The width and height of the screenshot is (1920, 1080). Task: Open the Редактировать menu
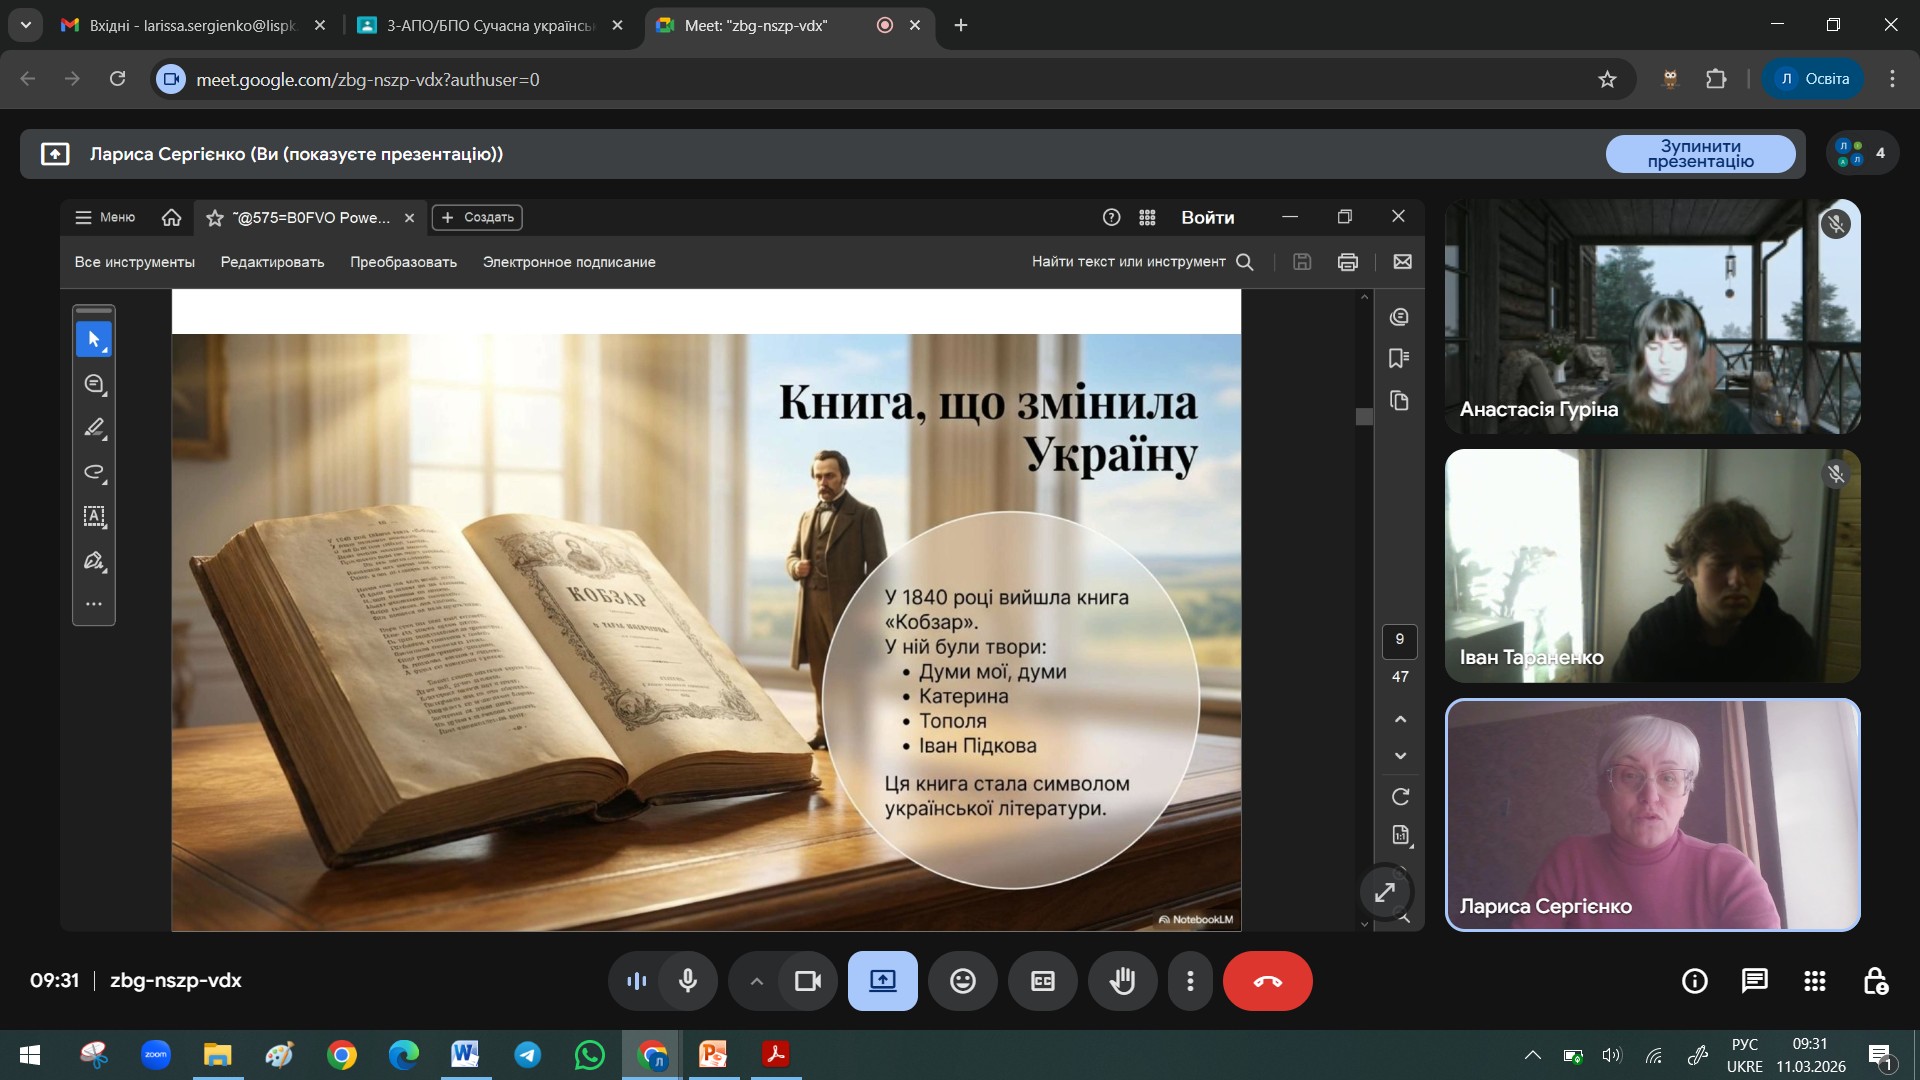272,262
